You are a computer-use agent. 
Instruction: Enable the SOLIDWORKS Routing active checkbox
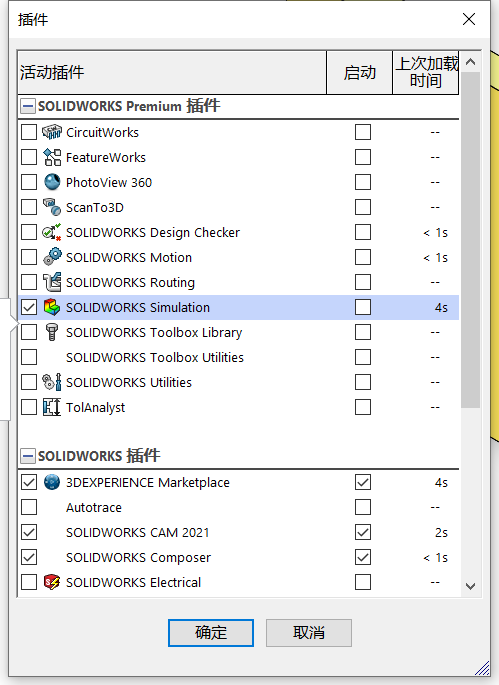point(29,282)
